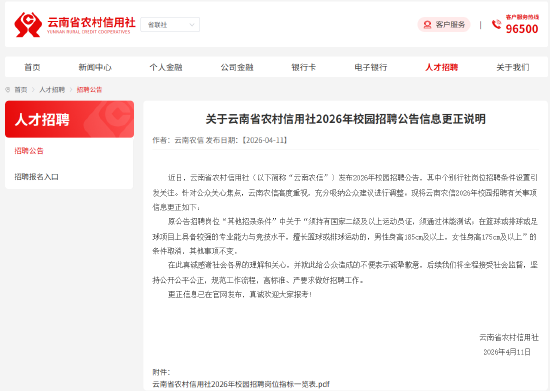The width and height of the screenshot is (550, 391).
Task: Click the red 人才招聘 sidebar header
Action: point(69,119)
